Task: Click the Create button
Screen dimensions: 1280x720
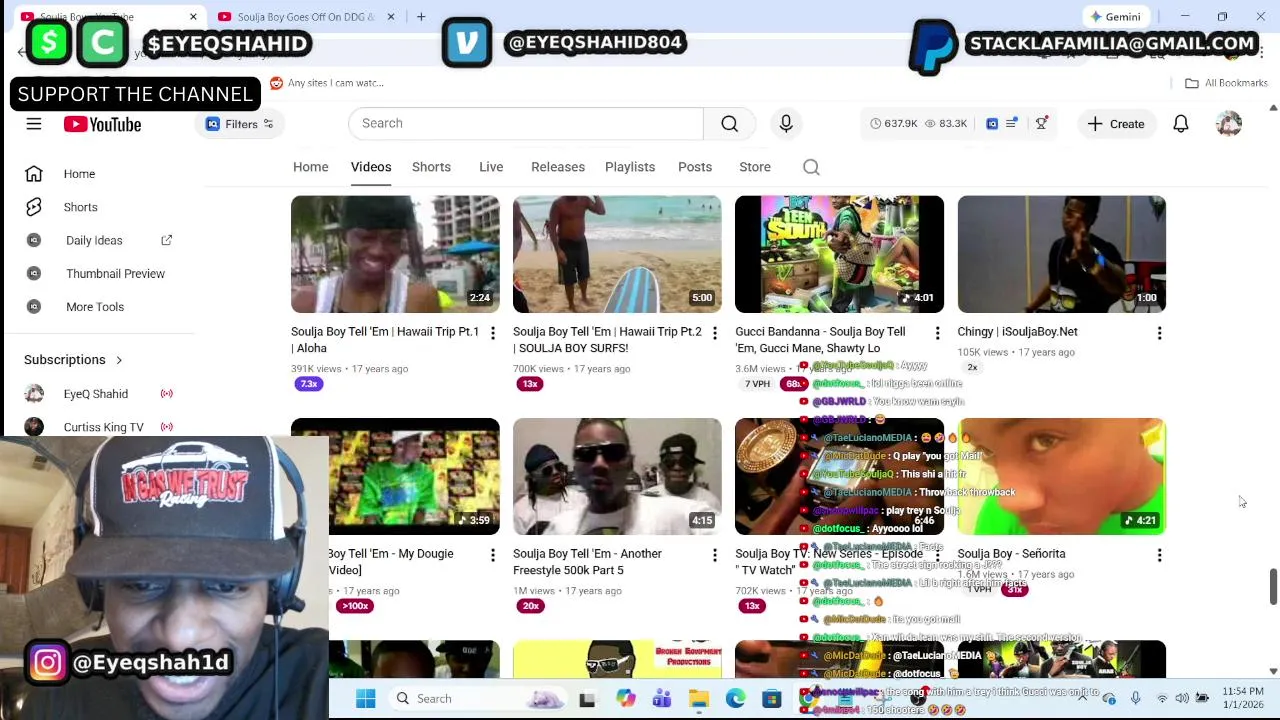Action: click(x=1116, y=124)
